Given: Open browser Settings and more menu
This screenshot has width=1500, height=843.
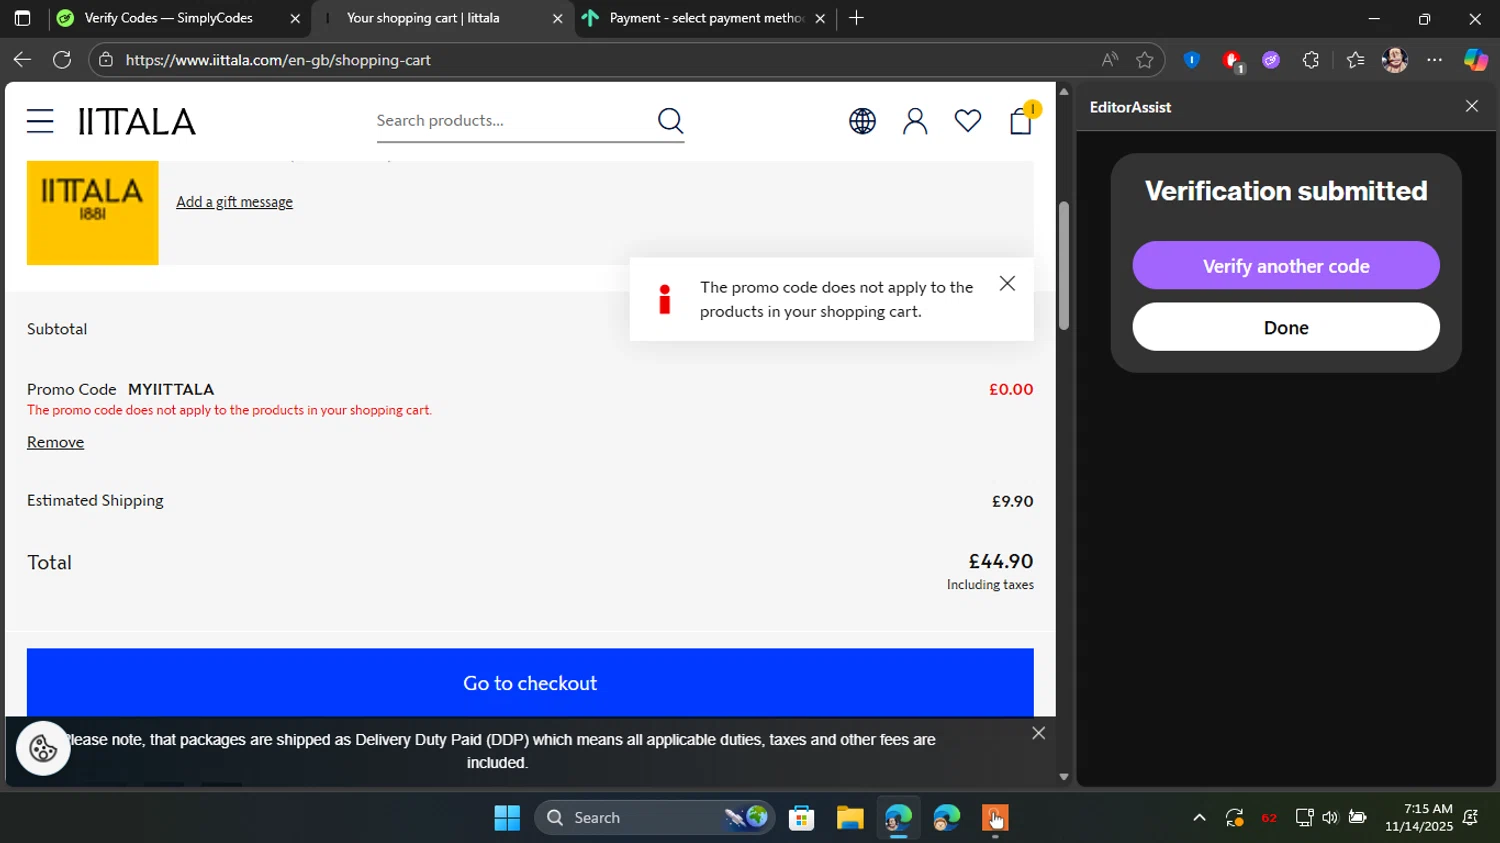Looking at the screenshot, I should click(x=1435, y=60).
